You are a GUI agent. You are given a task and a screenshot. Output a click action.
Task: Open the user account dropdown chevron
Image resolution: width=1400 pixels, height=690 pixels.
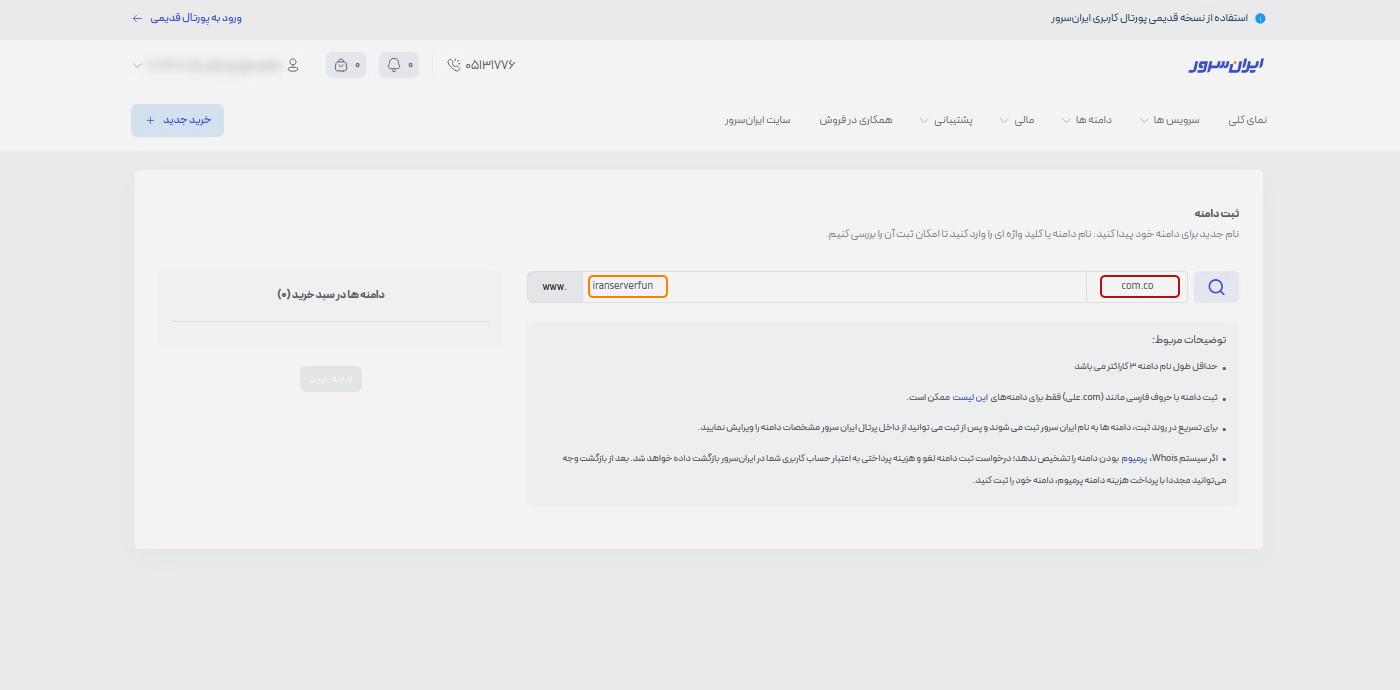(137, 66)
